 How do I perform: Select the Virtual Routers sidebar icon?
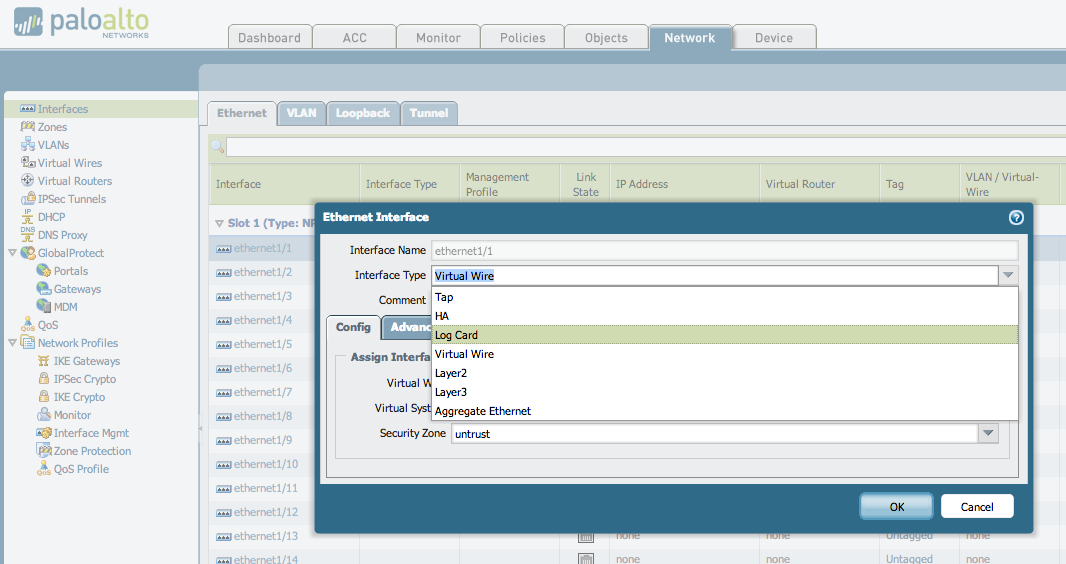click(28, 181)
